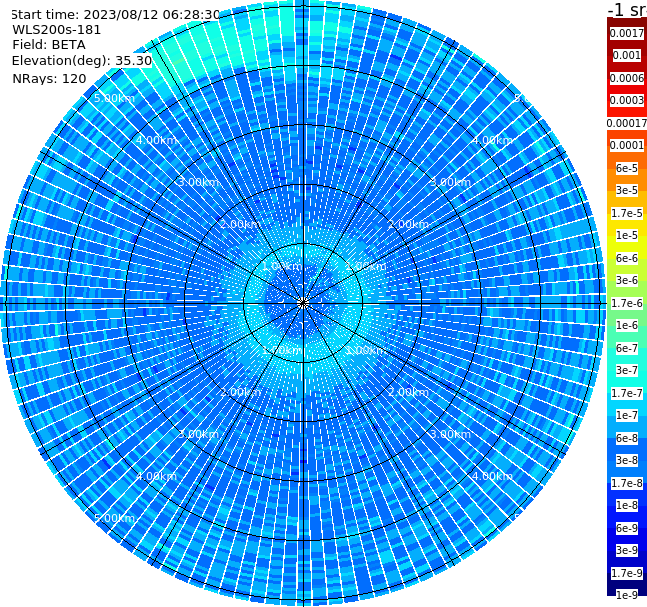Click the 6e-5 colorbar value
This screenshot has width=647, height=607.
point(627,168)
